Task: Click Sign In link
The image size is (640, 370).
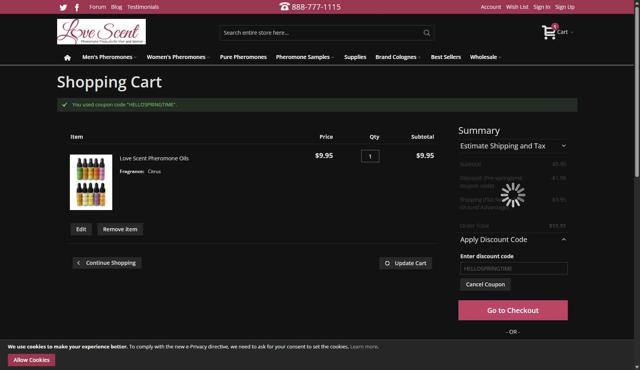Action: click(542, 7)
